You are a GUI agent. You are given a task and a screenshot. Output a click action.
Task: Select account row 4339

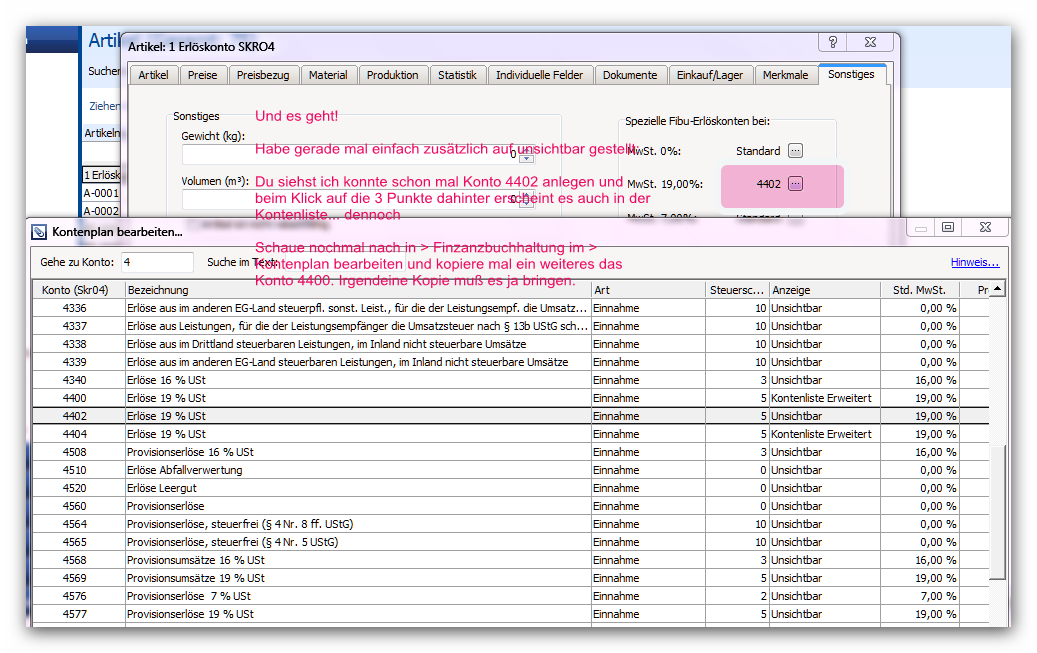(x=511, y=362)
